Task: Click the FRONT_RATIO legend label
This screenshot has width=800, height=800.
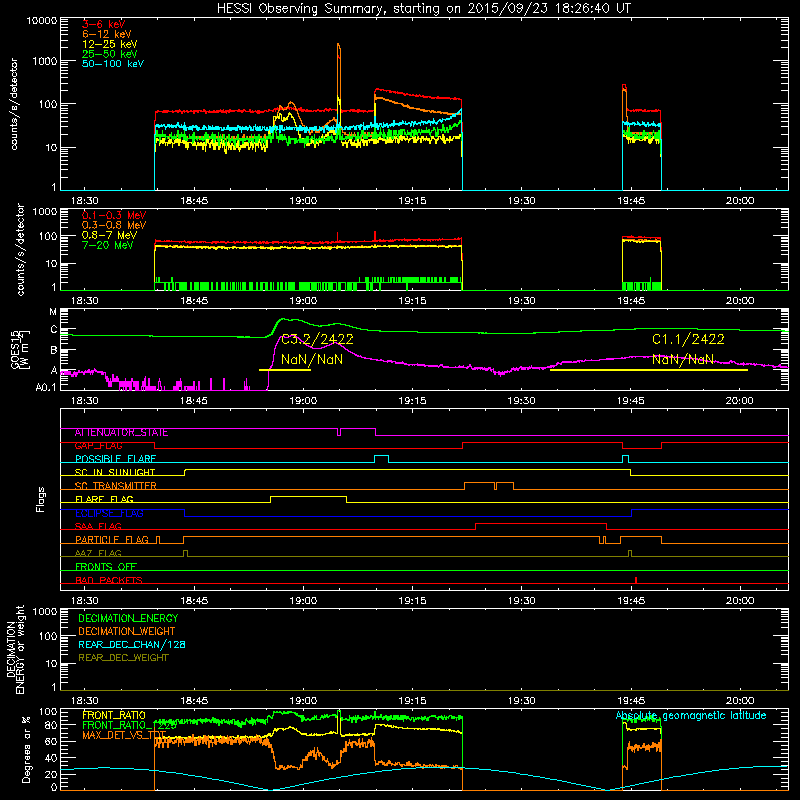Action: pos(114,715)
